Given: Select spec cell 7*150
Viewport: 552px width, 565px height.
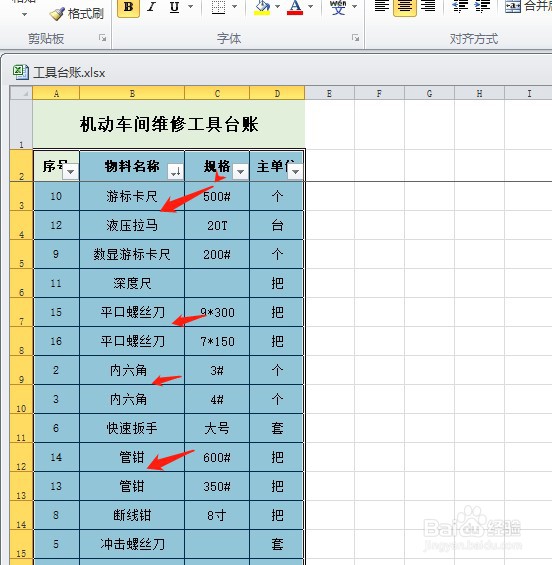Looking at the screenshot, I should coord(217,341).
